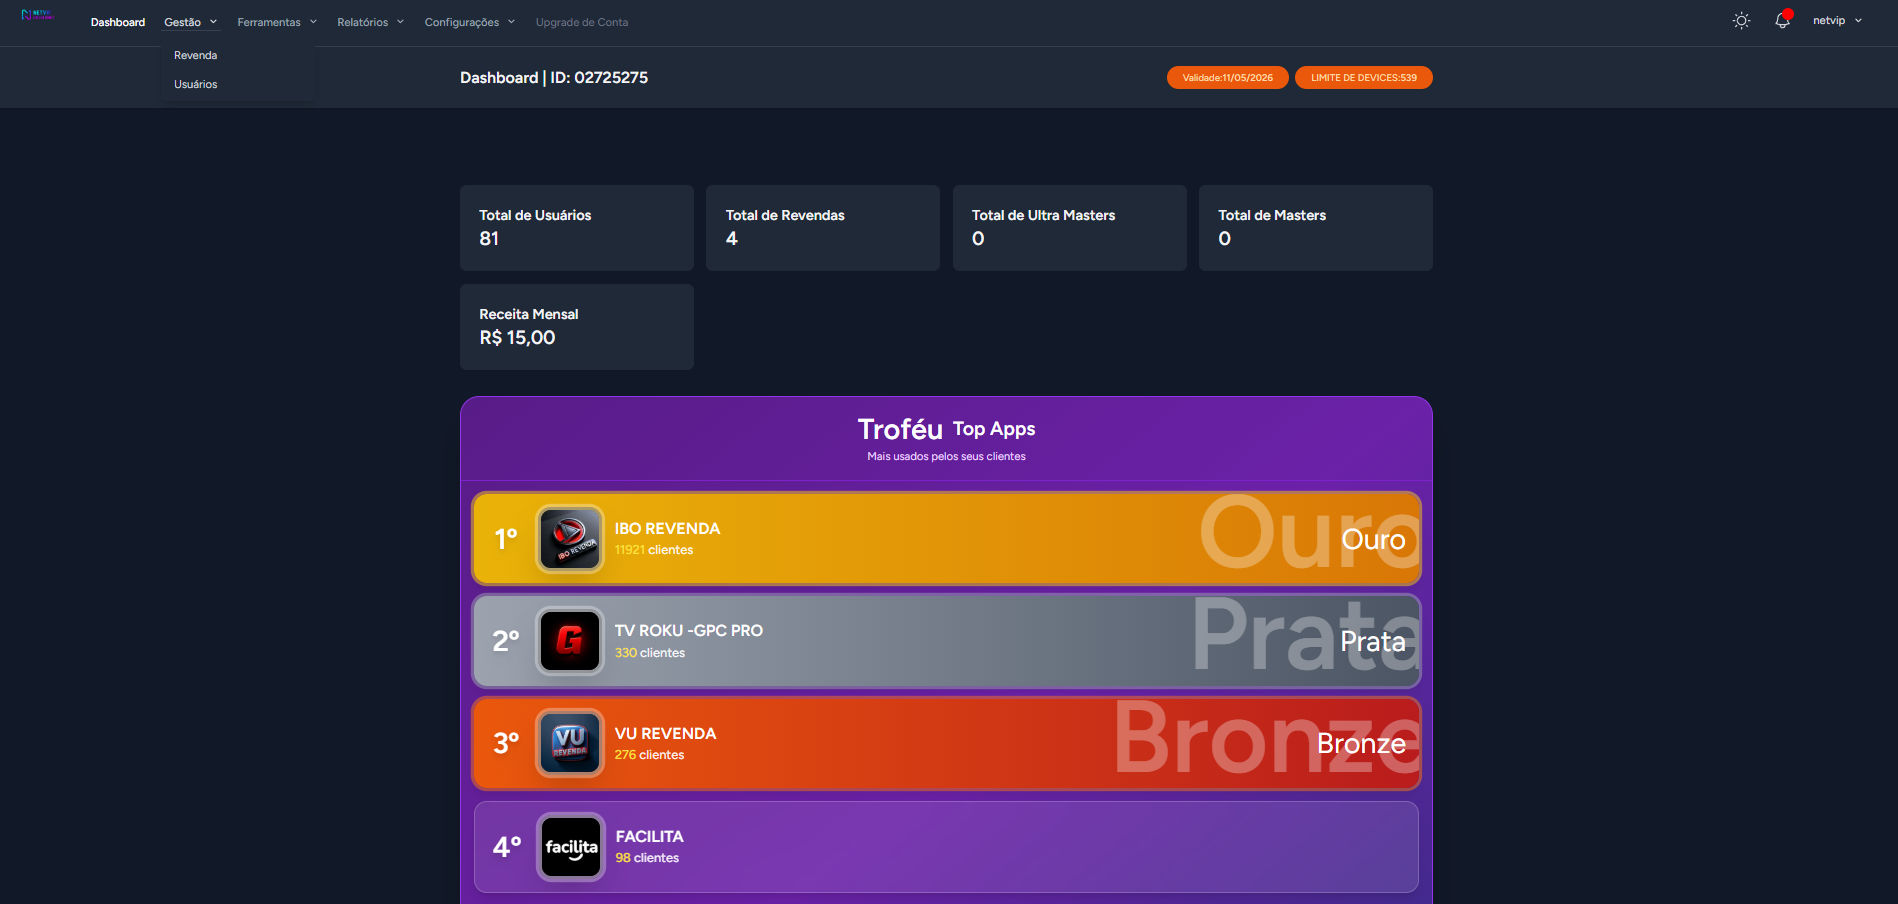Expand the Gestão dropdown menu
Viewport: 1898px width, 904px height.
coord(190,22)
